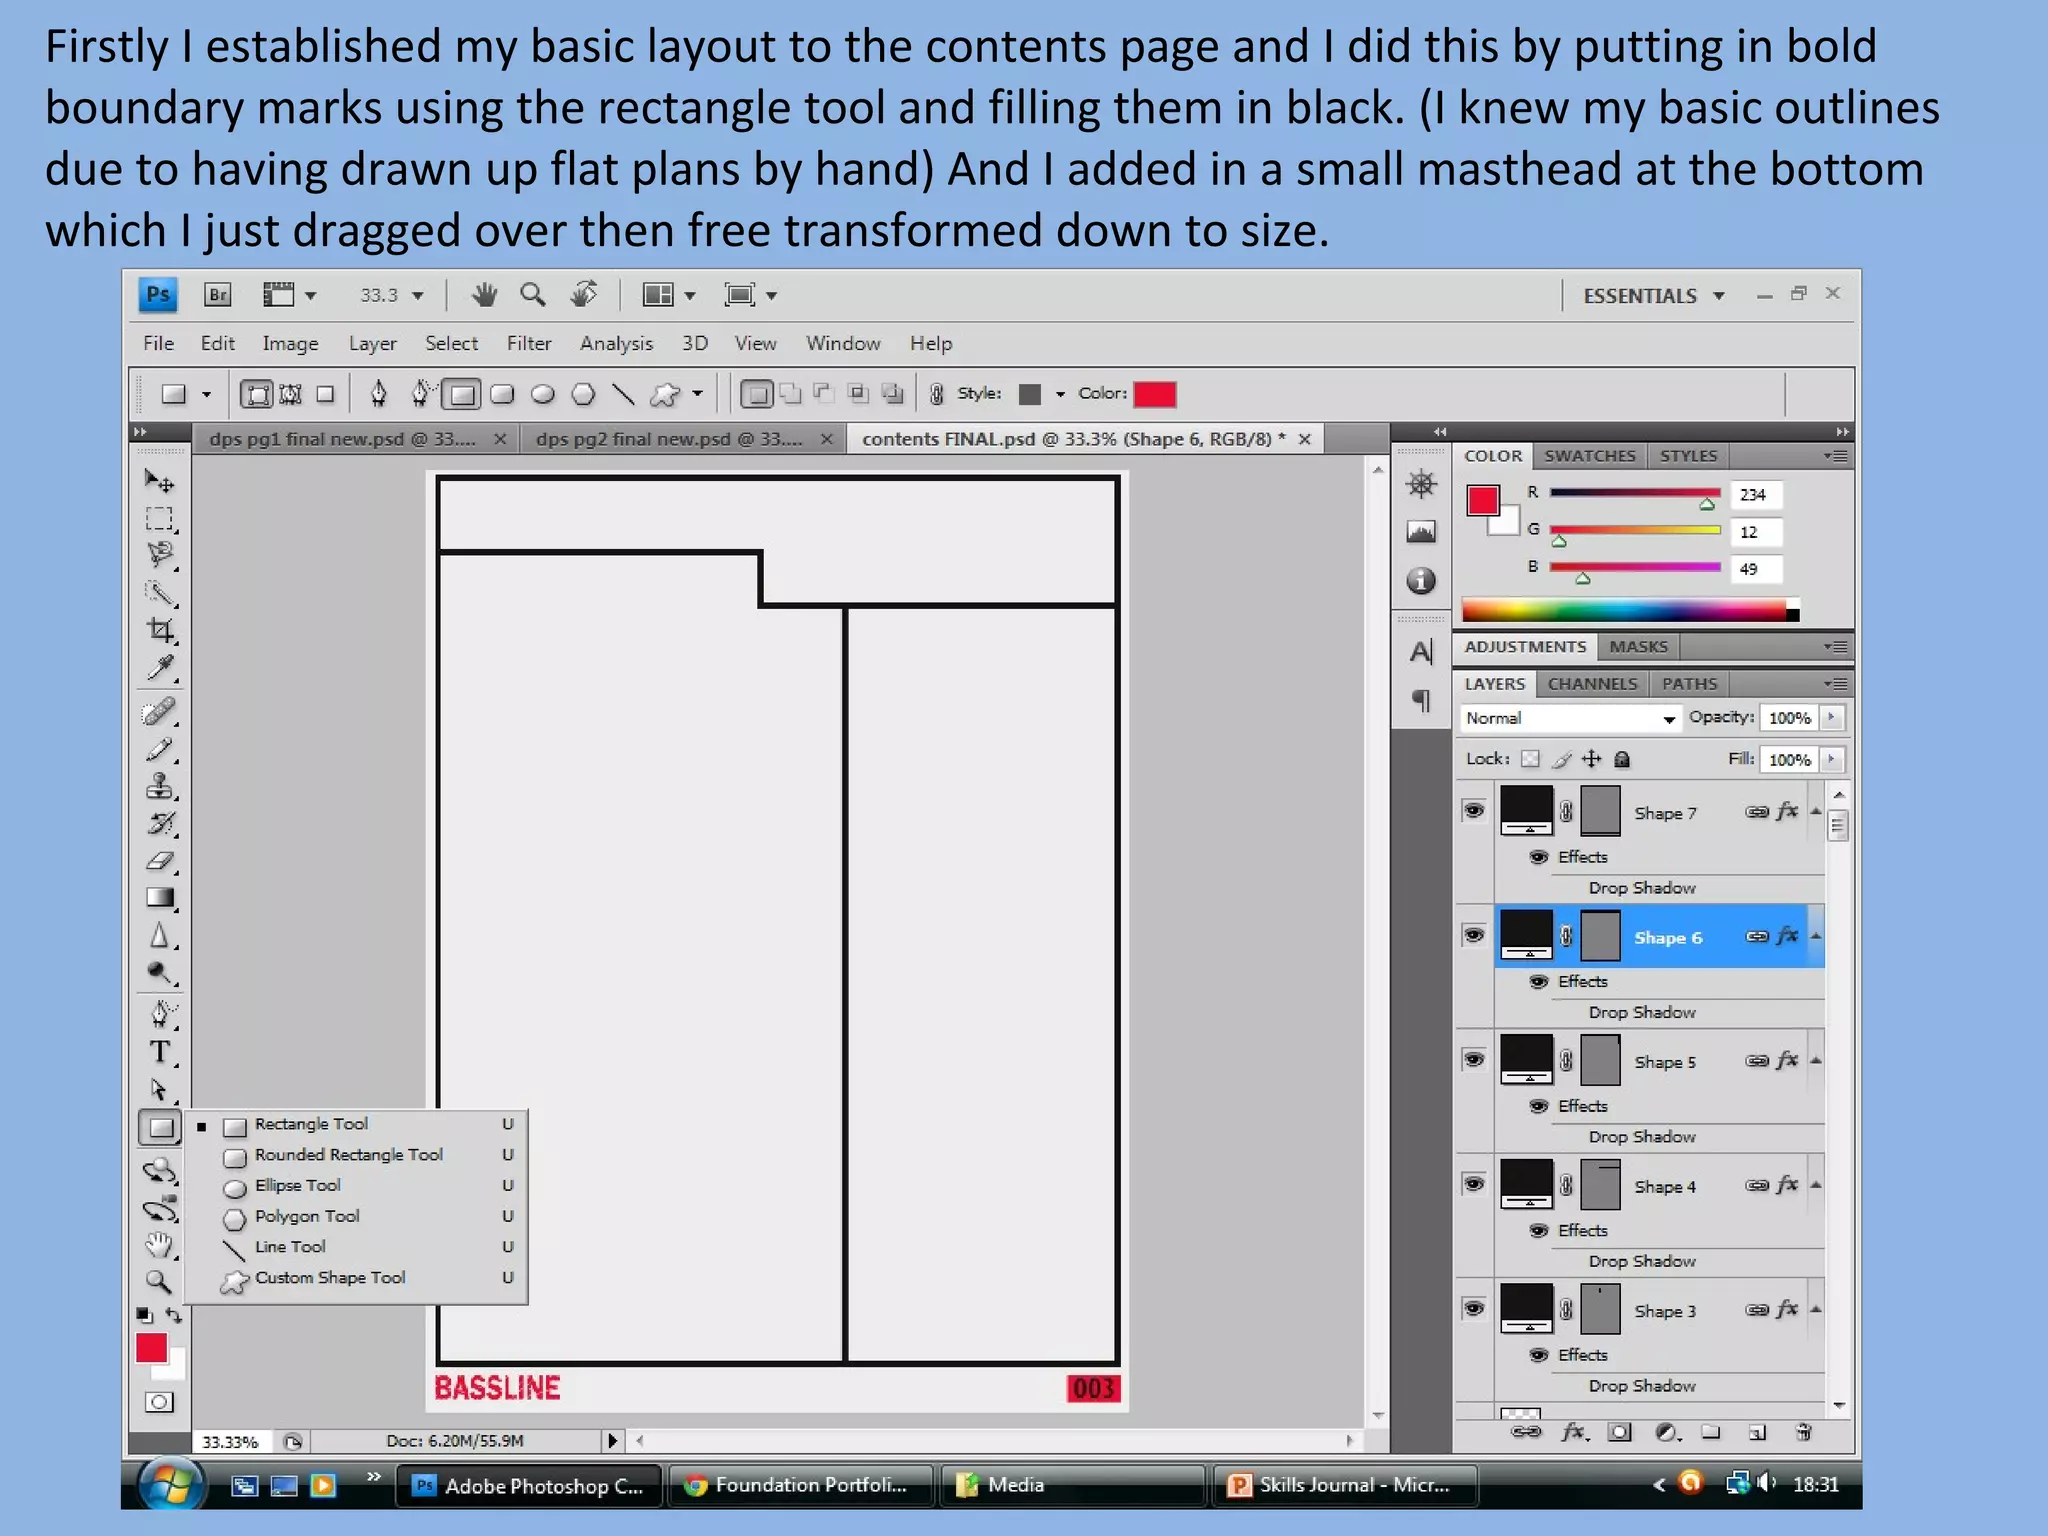Choose Ellipse Tool from the flyout
This screenshot has width=2048, height=1536.
[297, 1185]
